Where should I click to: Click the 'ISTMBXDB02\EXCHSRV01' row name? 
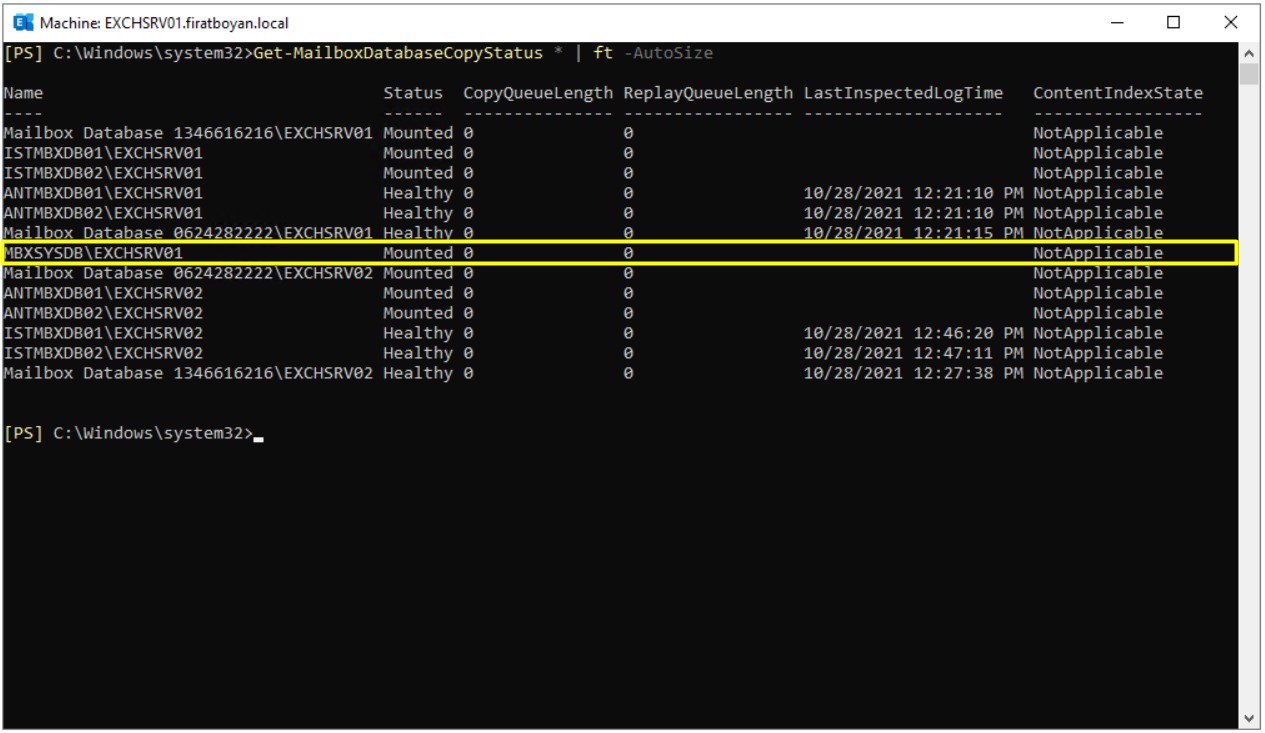click(x=104, y=173)
